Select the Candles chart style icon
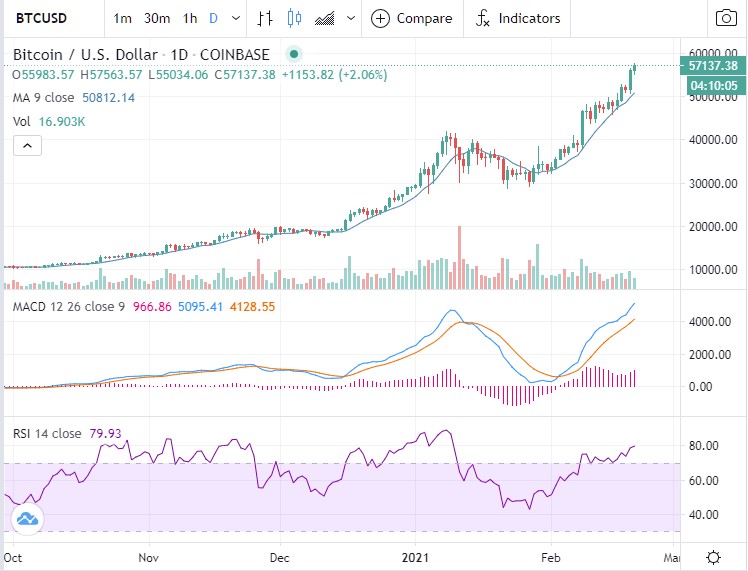748x571 pixels. pos(294,18)
